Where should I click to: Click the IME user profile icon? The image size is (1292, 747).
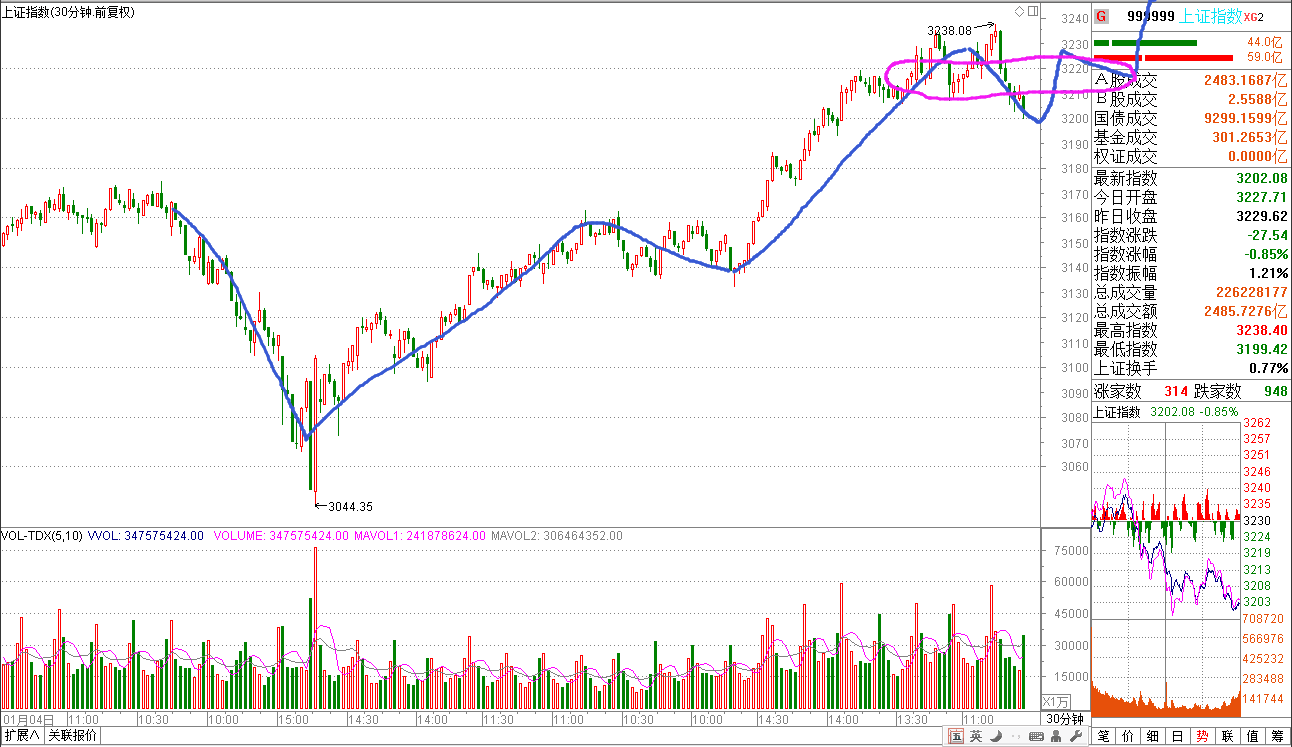[1058, 737]
